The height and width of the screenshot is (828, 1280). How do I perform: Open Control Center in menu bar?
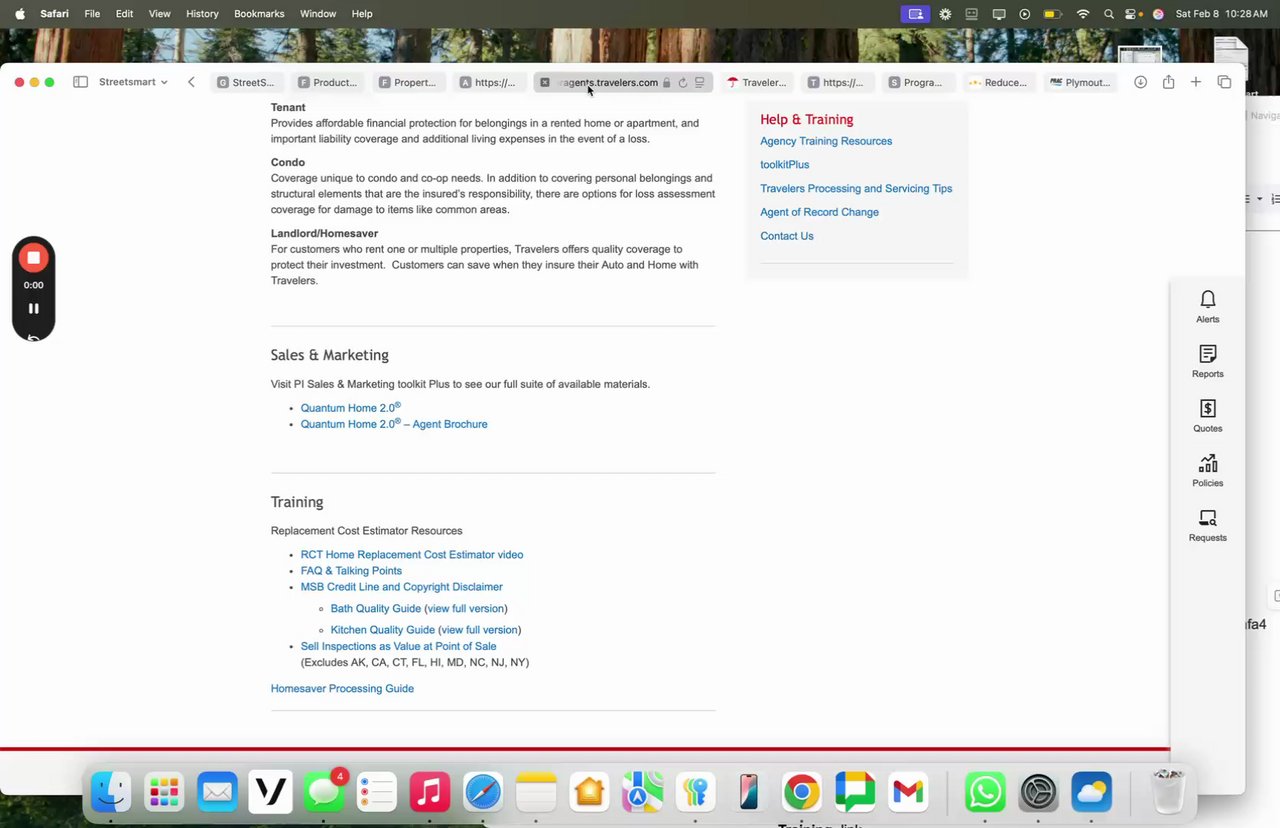(1133, 14)
